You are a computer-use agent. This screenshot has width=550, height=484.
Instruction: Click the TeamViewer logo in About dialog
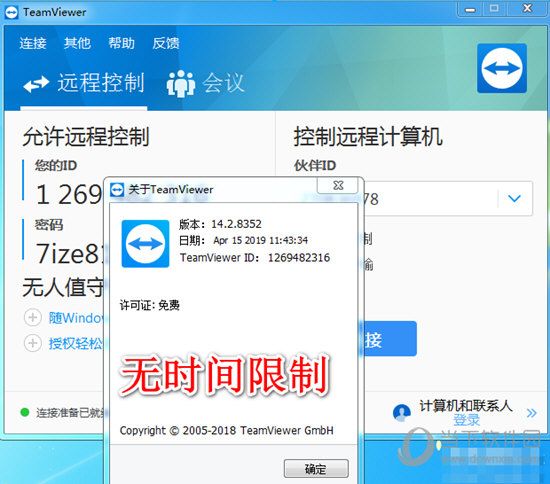click(x=145, y=244)
